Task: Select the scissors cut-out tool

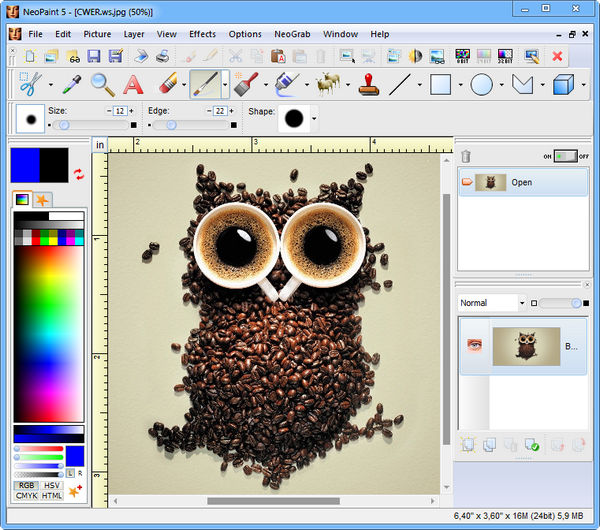Action: pos(30,85)
